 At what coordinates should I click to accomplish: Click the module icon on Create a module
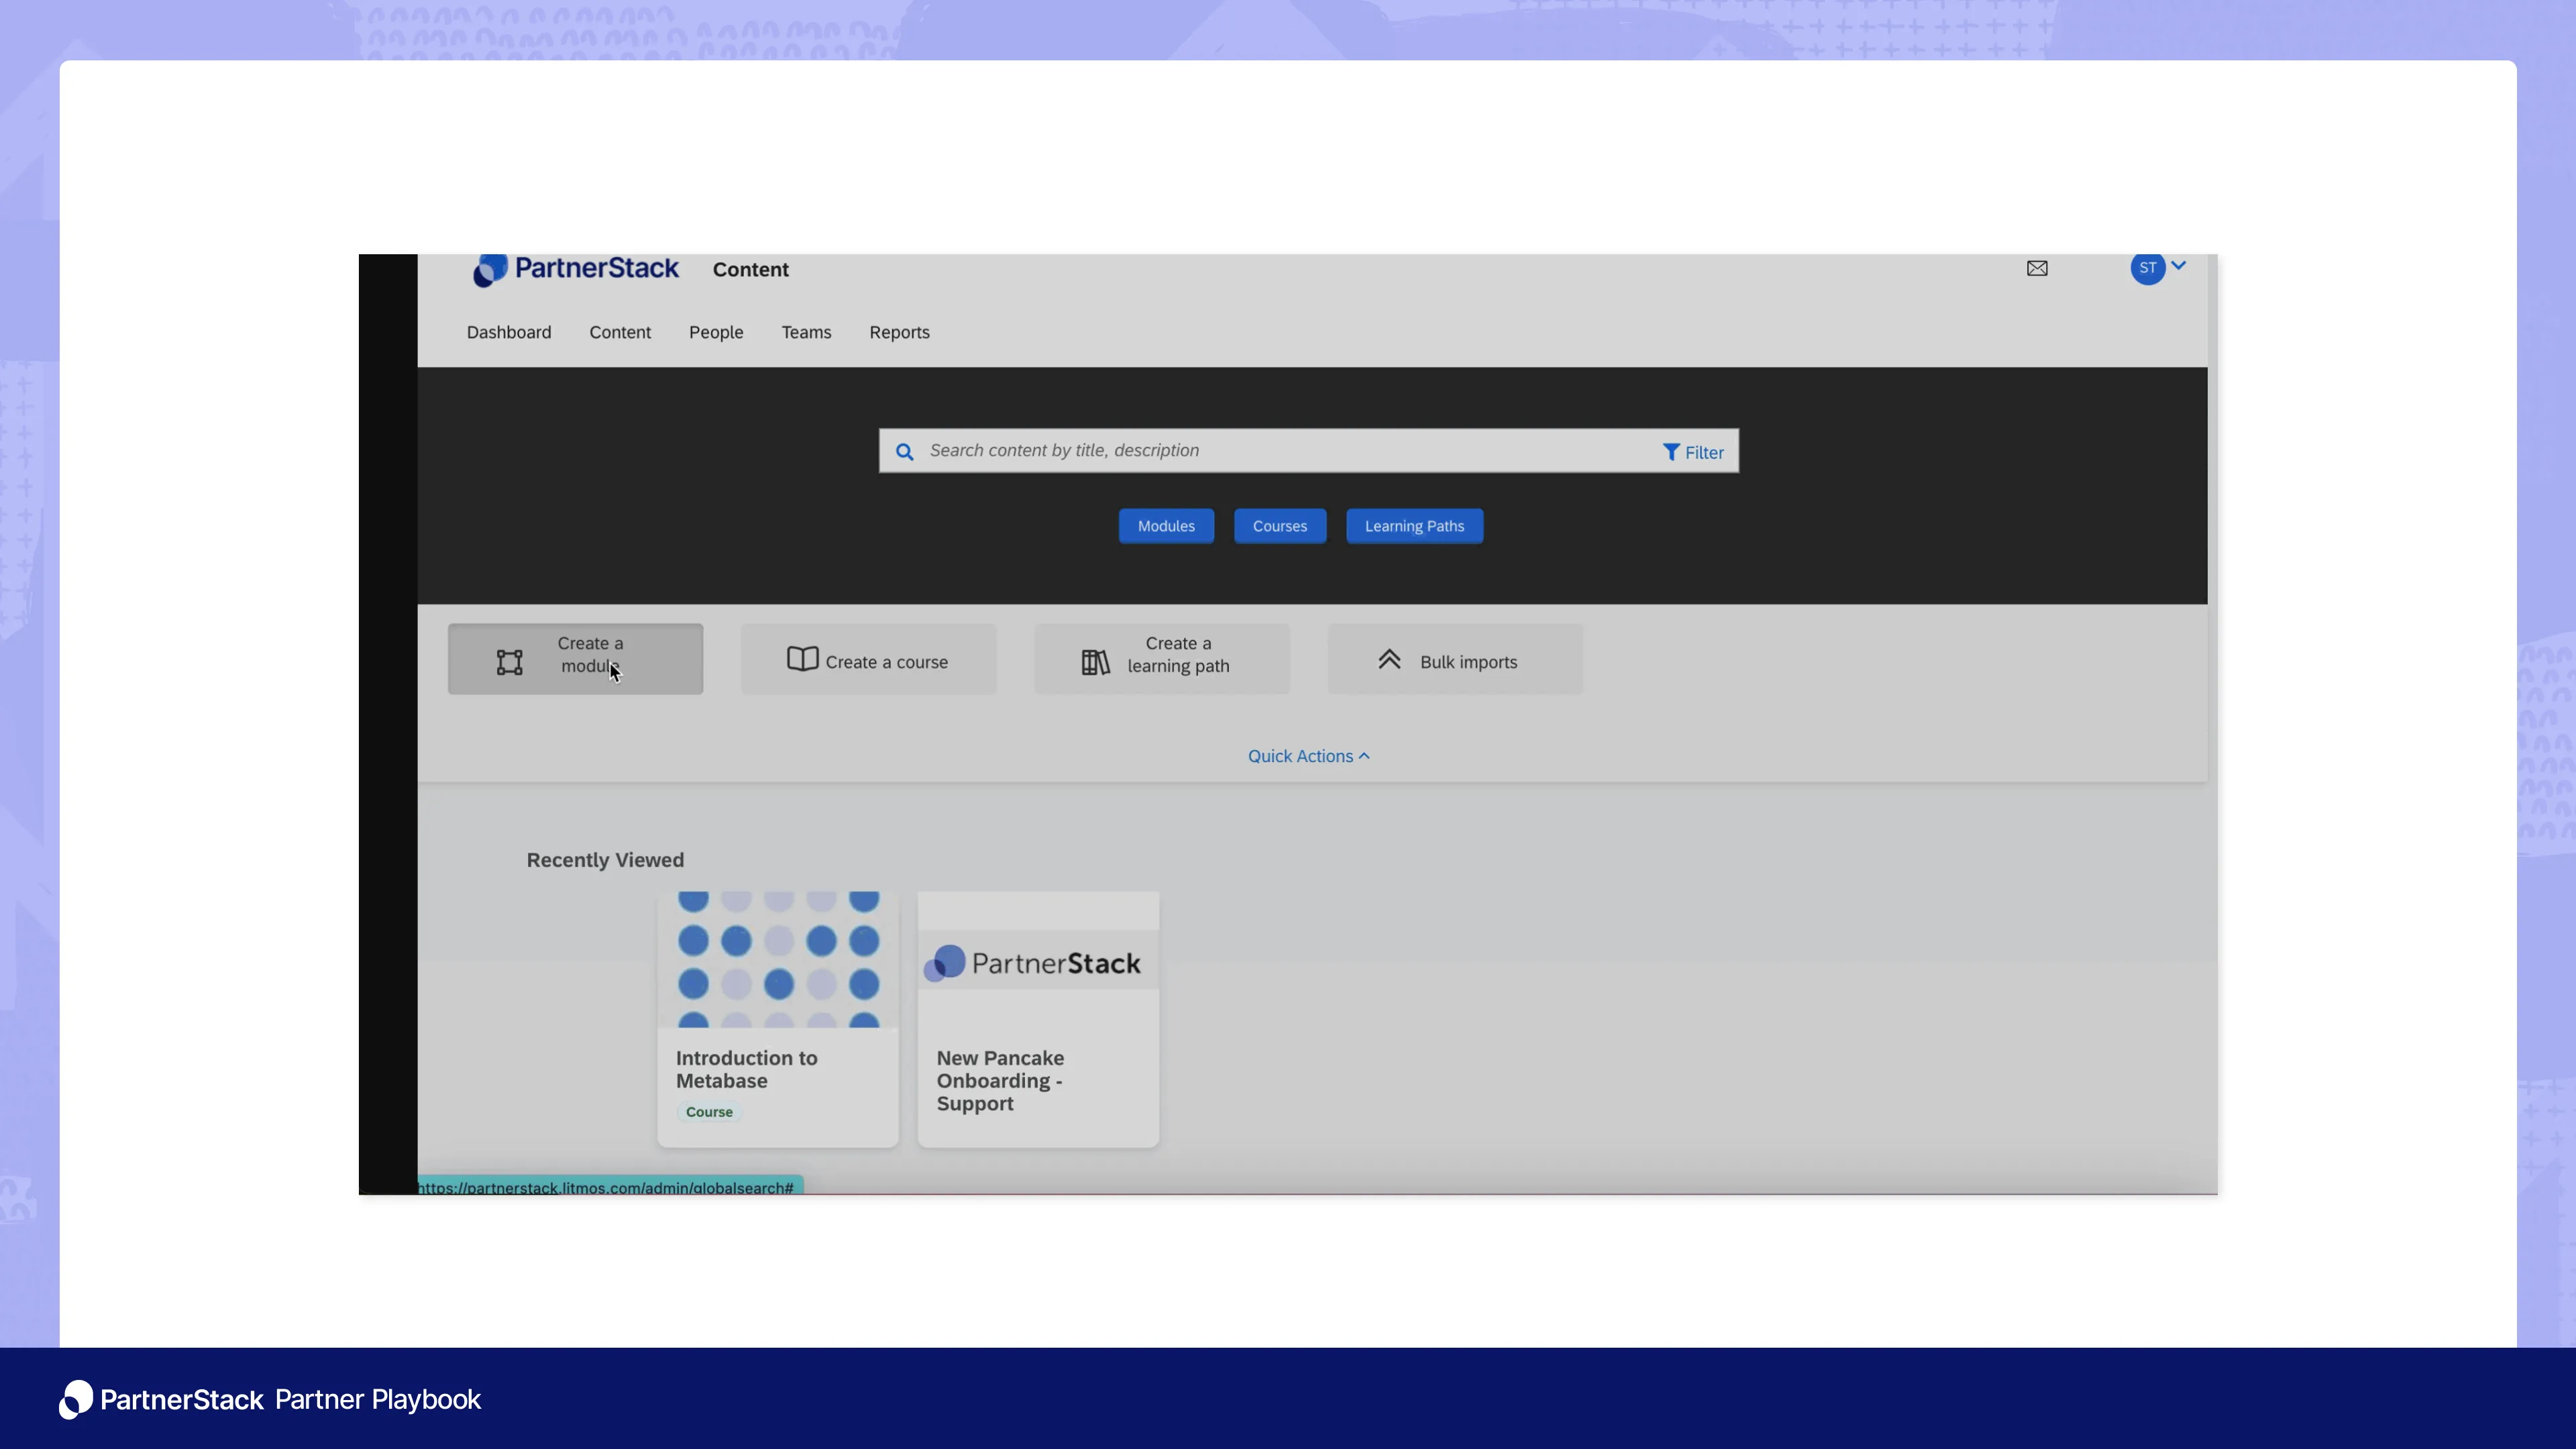click(510, 662)
